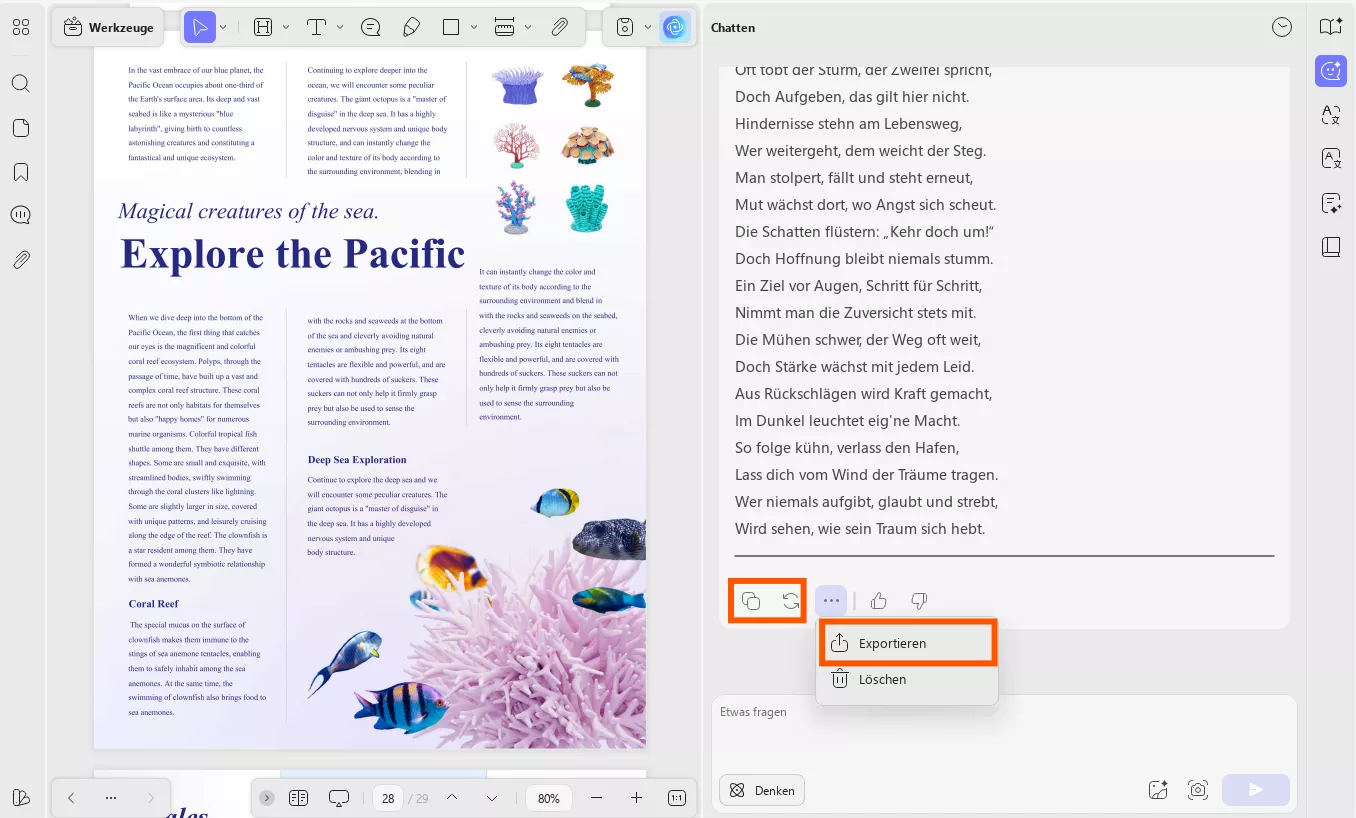Zoom out with the minus button

pos(597,798)
